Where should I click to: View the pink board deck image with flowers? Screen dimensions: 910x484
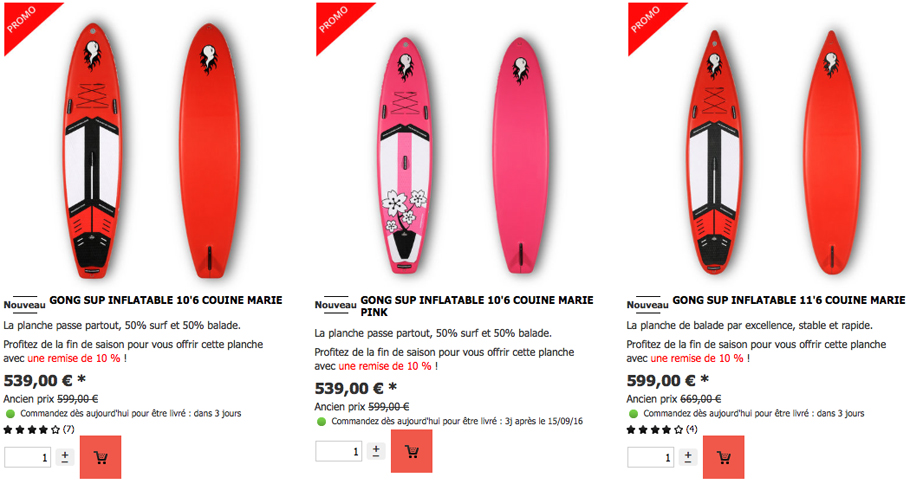click(x=405, y=156)
